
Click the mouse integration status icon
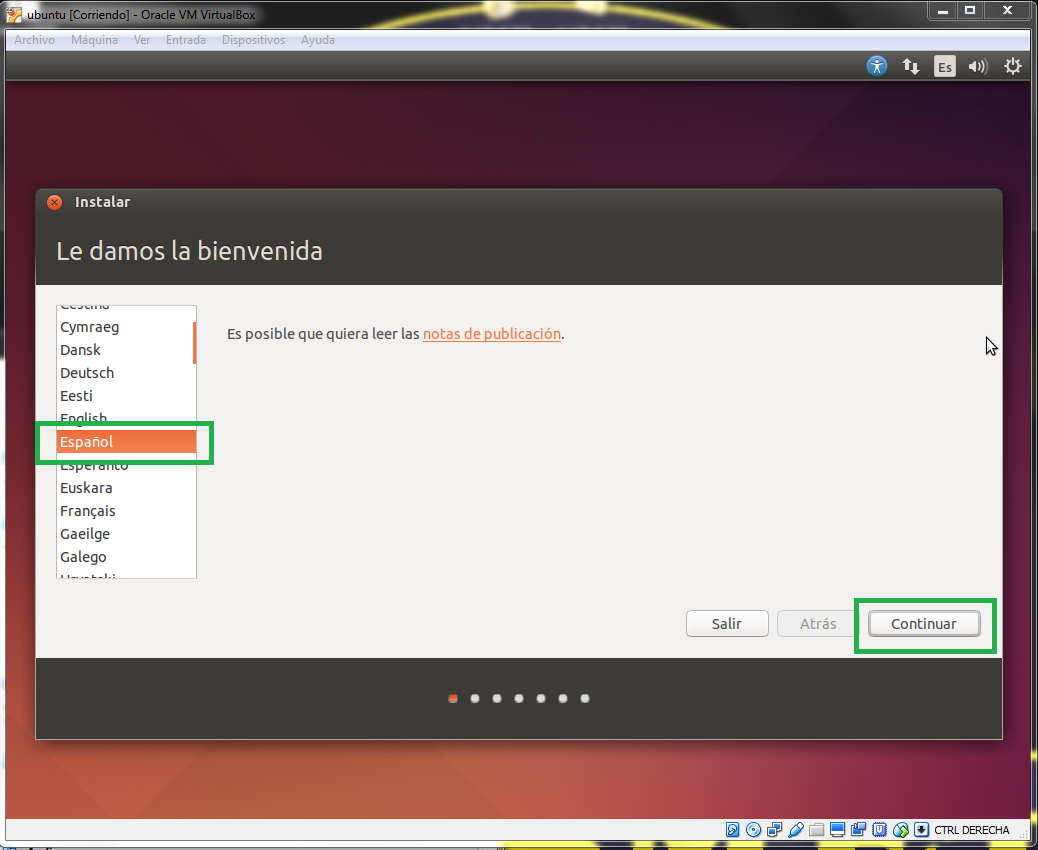[901, 829]
